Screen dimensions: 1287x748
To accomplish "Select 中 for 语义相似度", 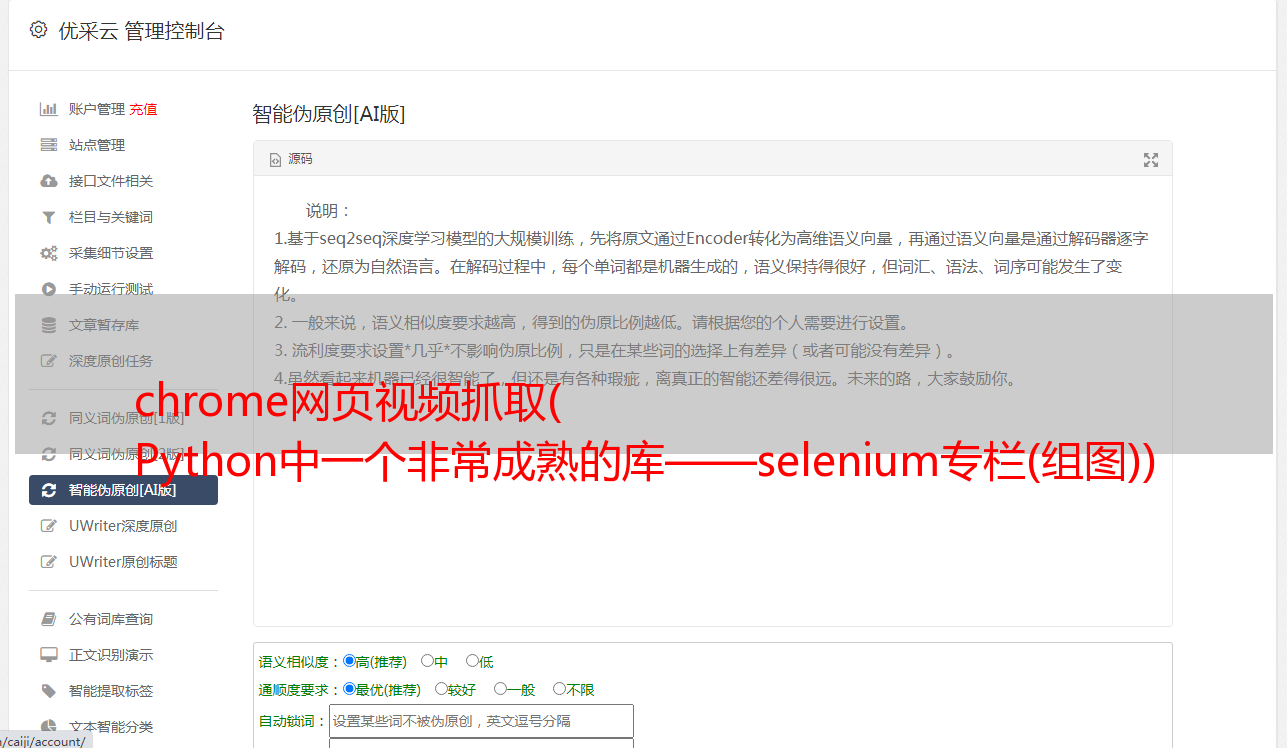I will (428, 661).
